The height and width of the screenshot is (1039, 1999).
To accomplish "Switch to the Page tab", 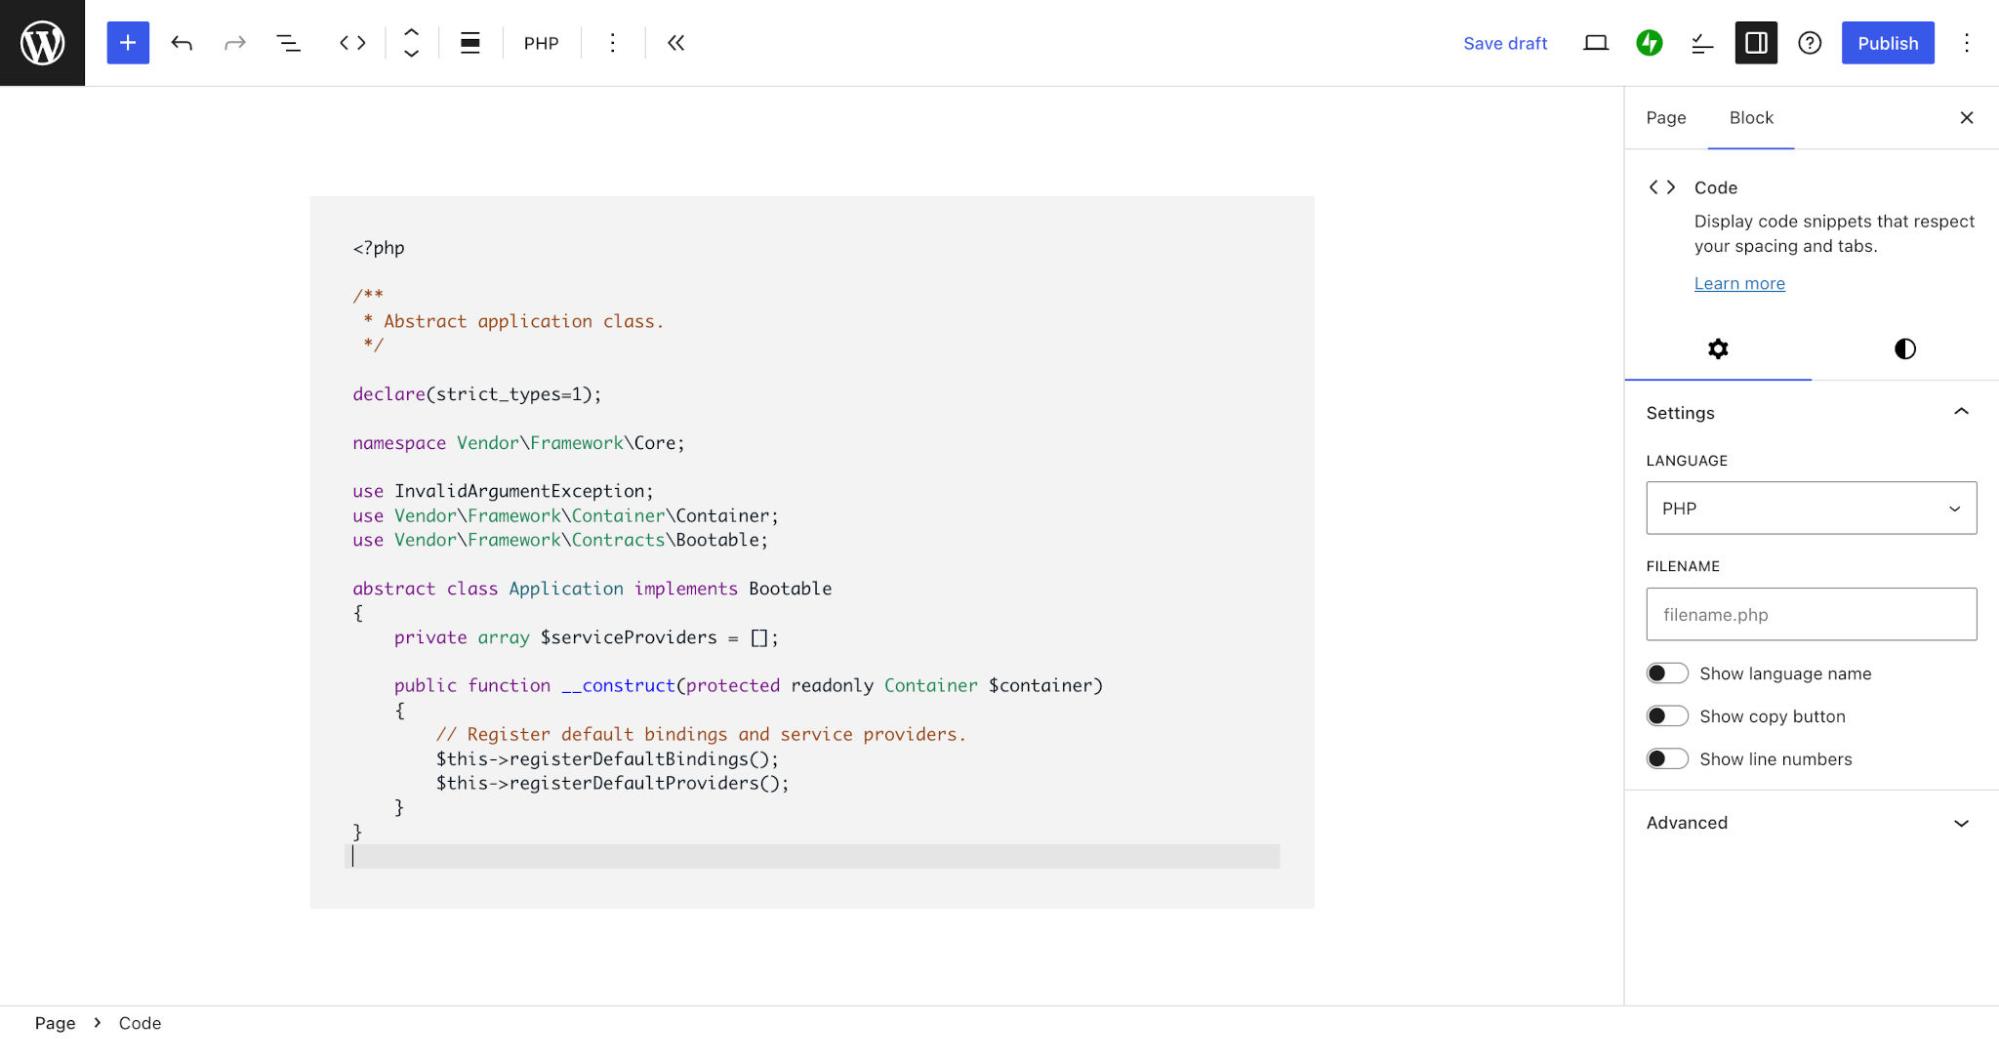I will coord(1665,118).
